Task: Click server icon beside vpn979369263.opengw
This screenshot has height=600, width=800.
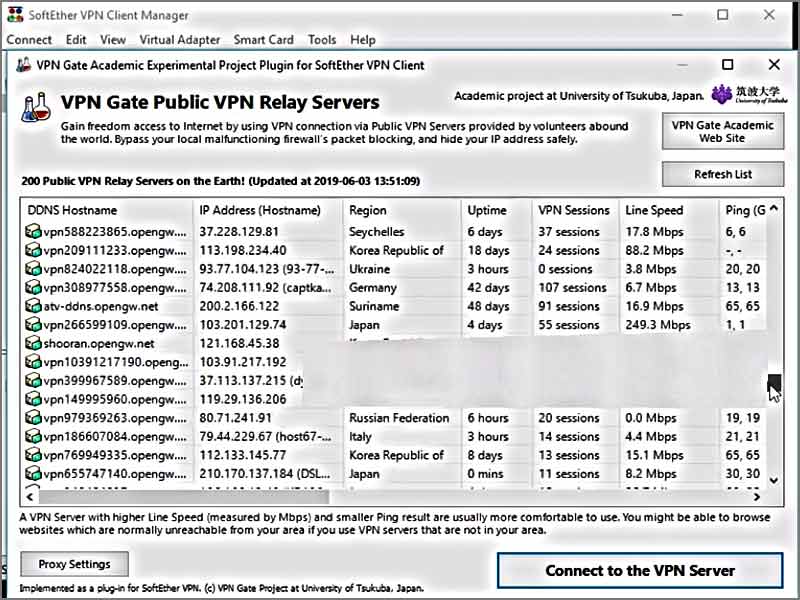Action: (33, 418)
